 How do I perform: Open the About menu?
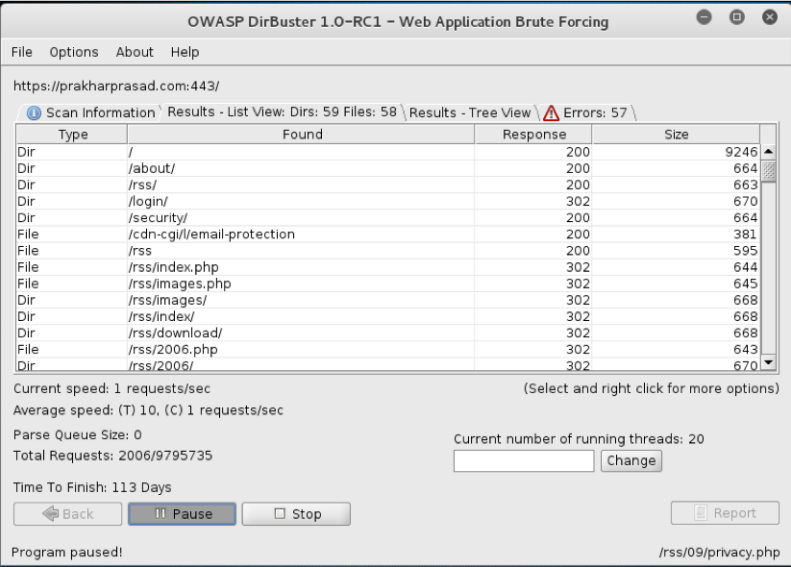point(134,52)
